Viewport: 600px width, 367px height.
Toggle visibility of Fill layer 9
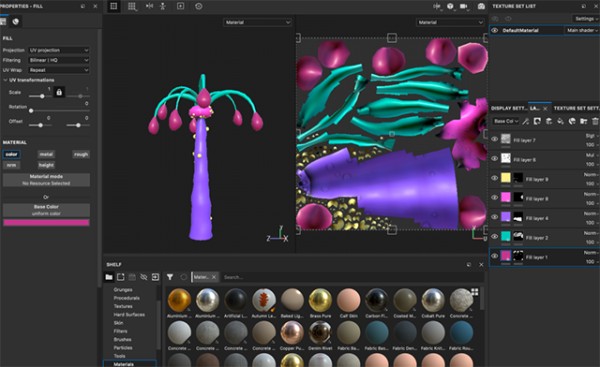tap(494, 178)
